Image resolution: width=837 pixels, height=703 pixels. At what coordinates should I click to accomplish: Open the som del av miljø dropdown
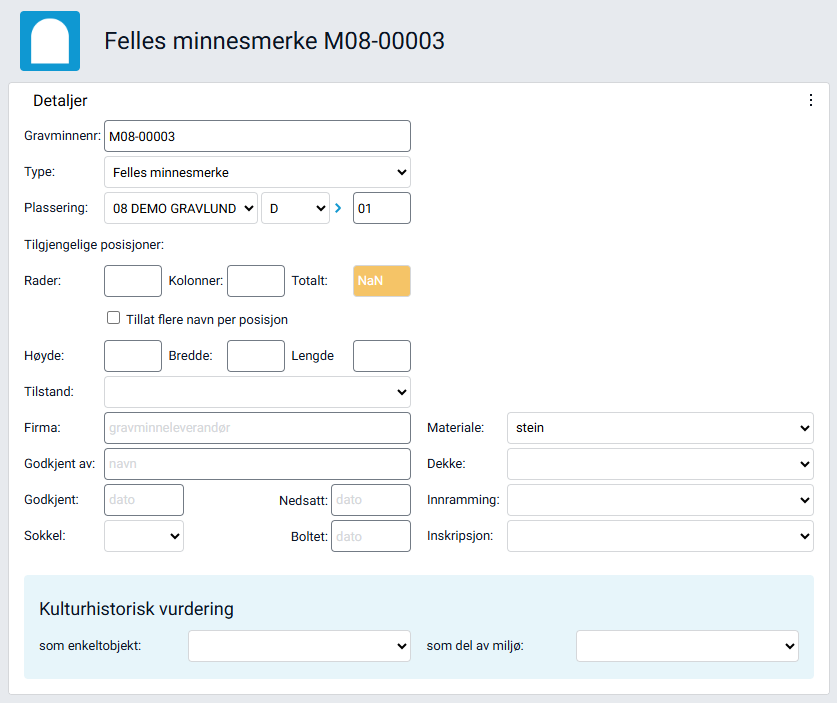(x=686, y=645)
